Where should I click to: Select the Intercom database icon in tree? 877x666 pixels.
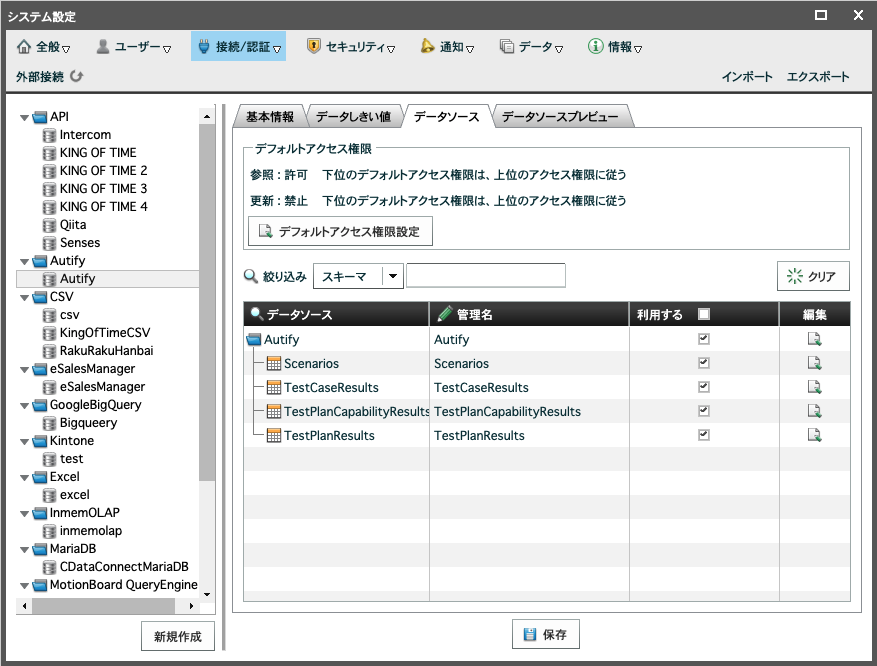49,135
